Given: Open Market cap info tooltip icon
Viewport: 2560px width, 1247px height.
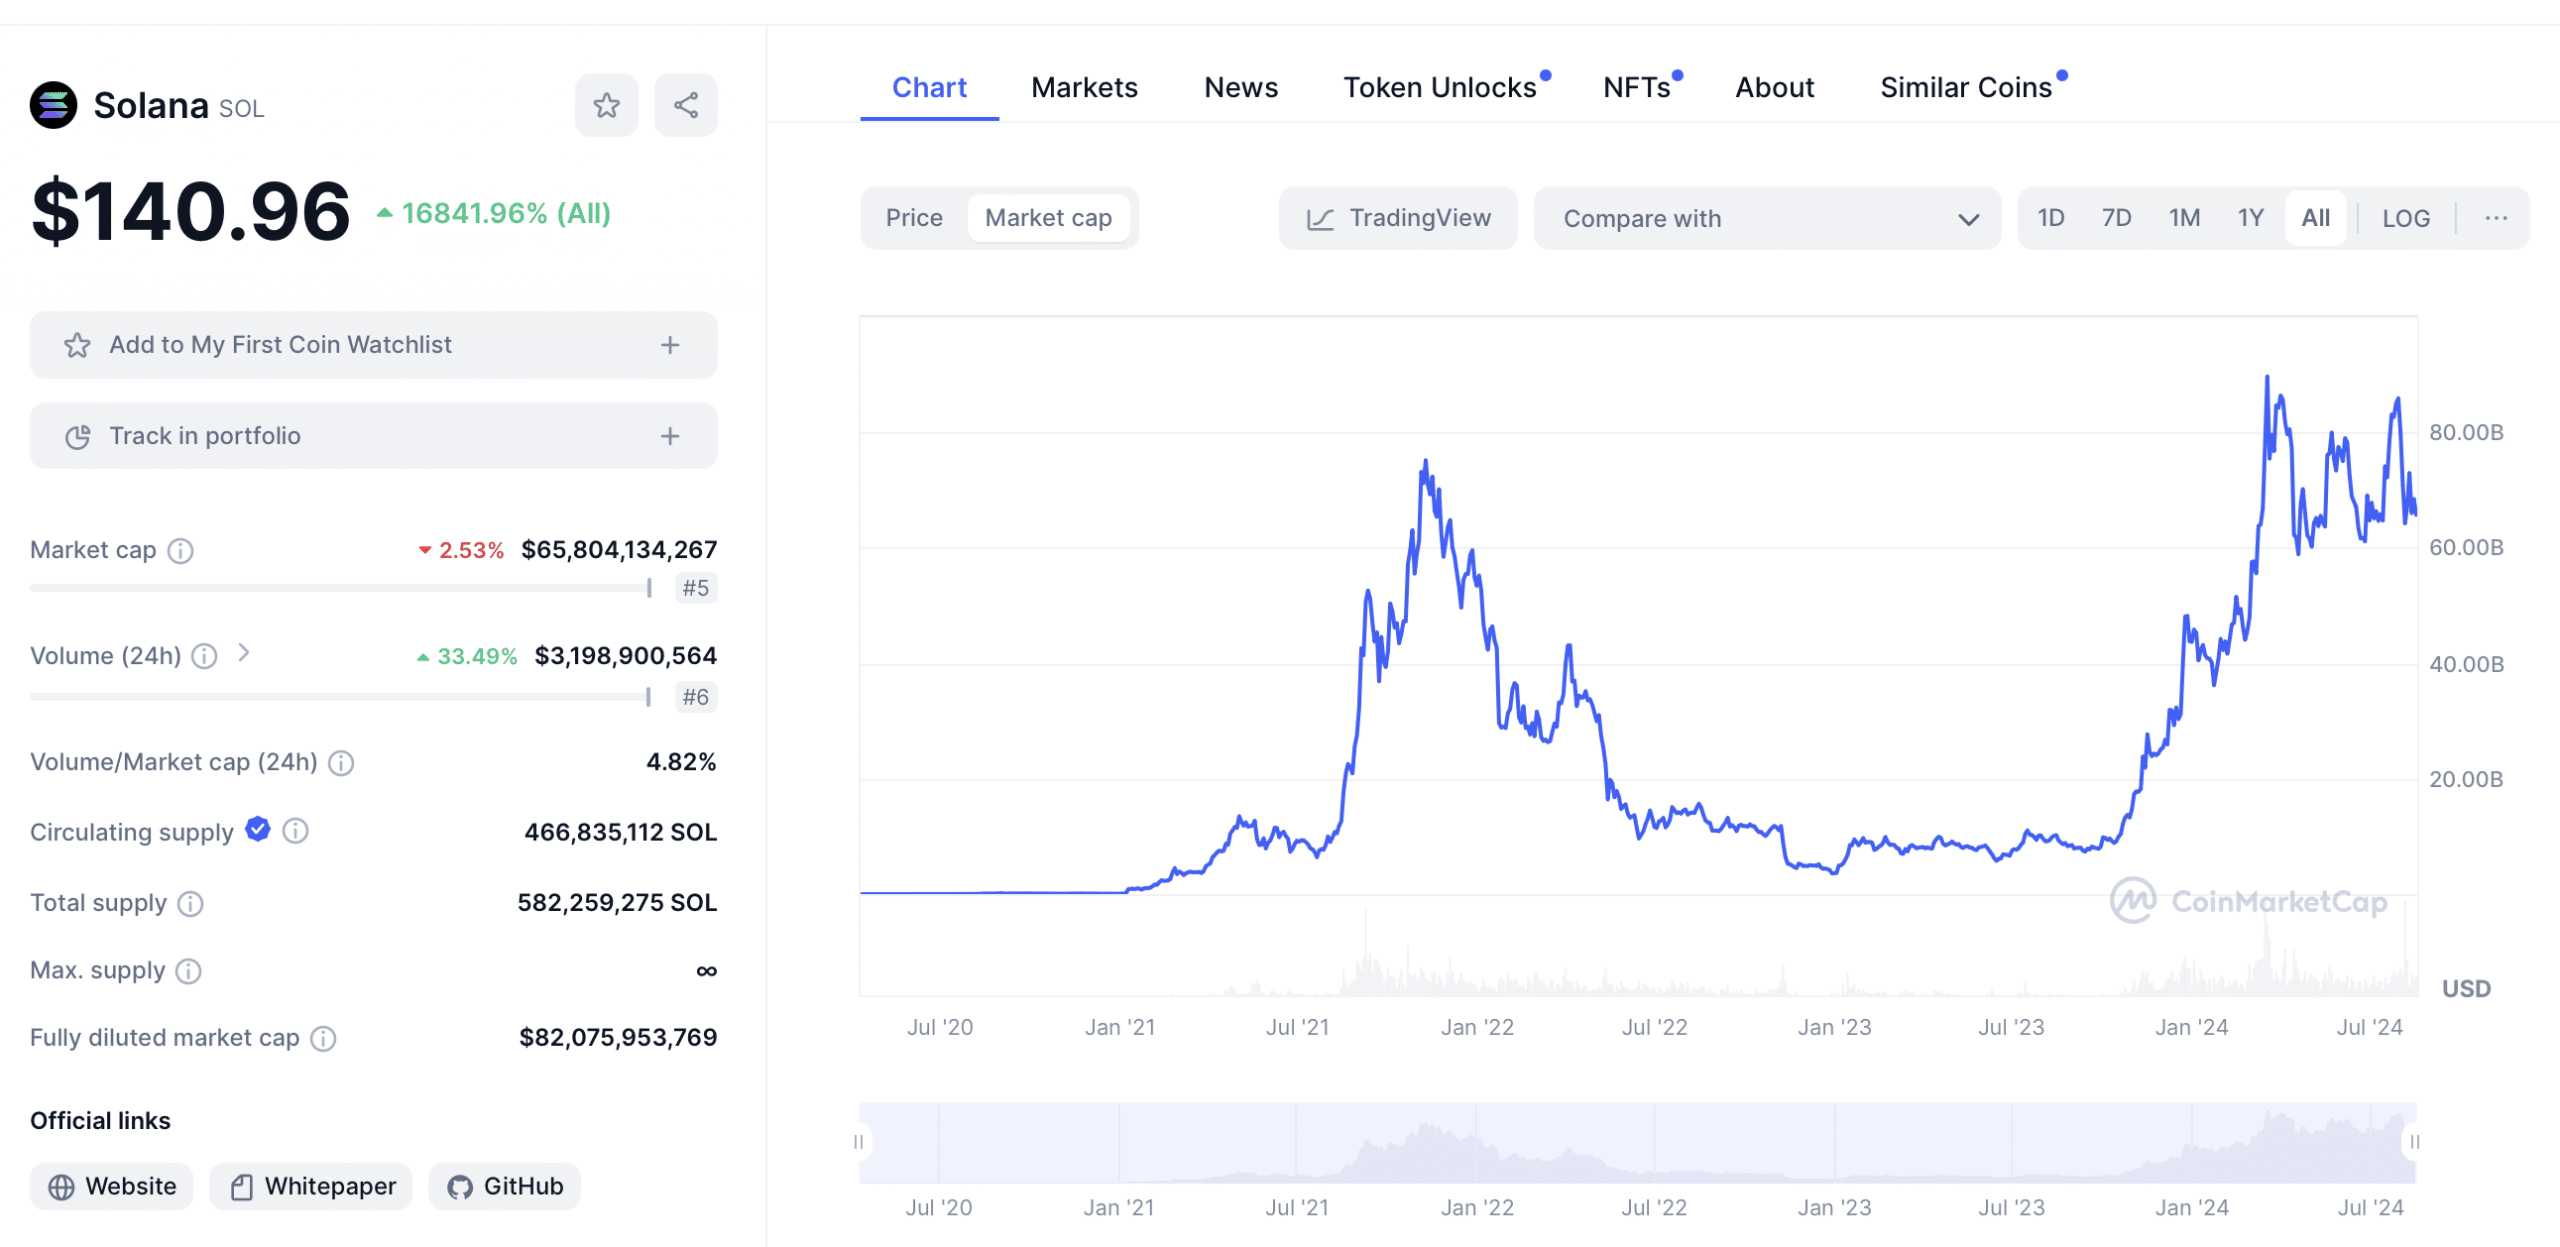Looking at the screenshot, I should click(181, 551).
